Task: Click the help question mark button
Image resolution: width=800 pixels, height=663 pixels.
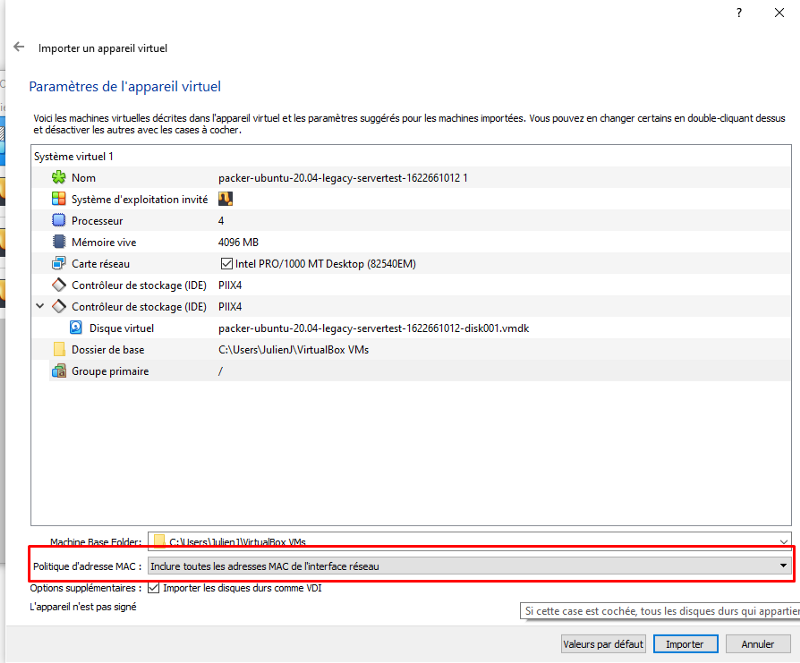Action: tap(740, 13)
